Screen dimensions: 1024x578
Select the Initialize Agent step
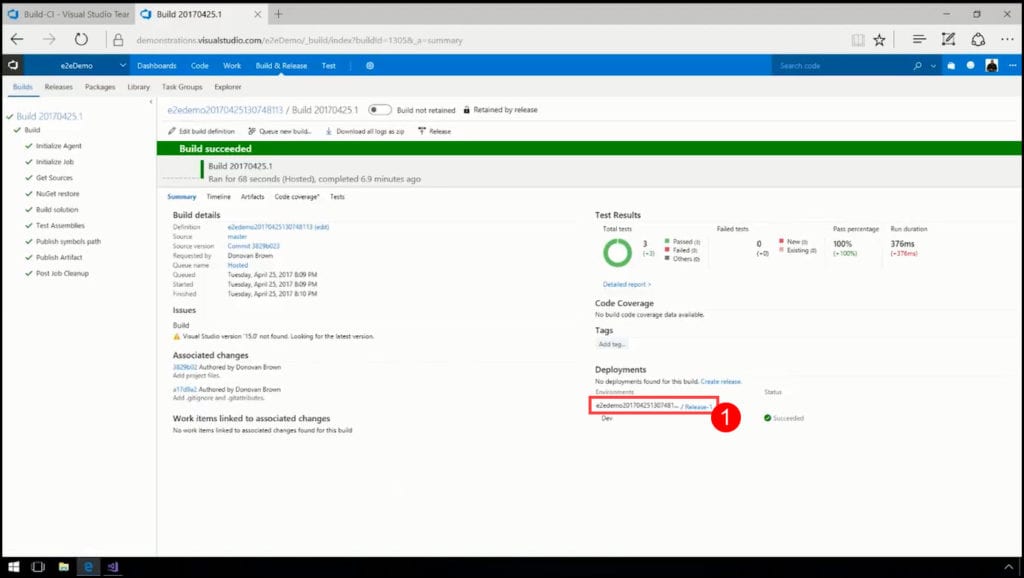pos(59,146)
